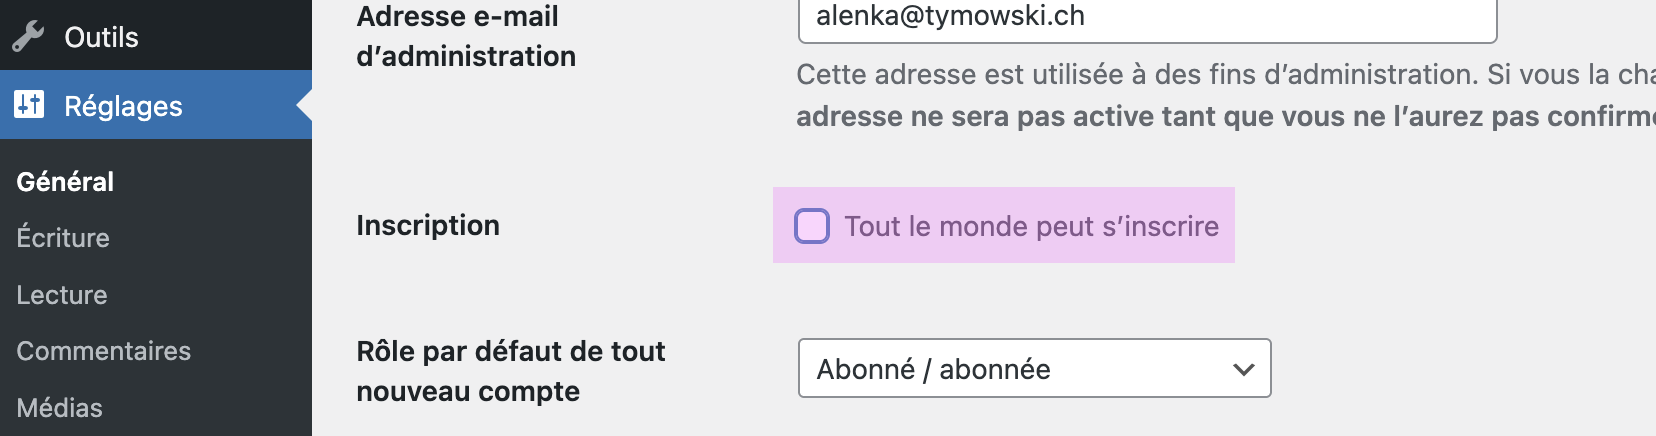The width and height of the screenshot is (1656, 436).
Task: Click the Réglages sliders icon
Action: (29, 104)
